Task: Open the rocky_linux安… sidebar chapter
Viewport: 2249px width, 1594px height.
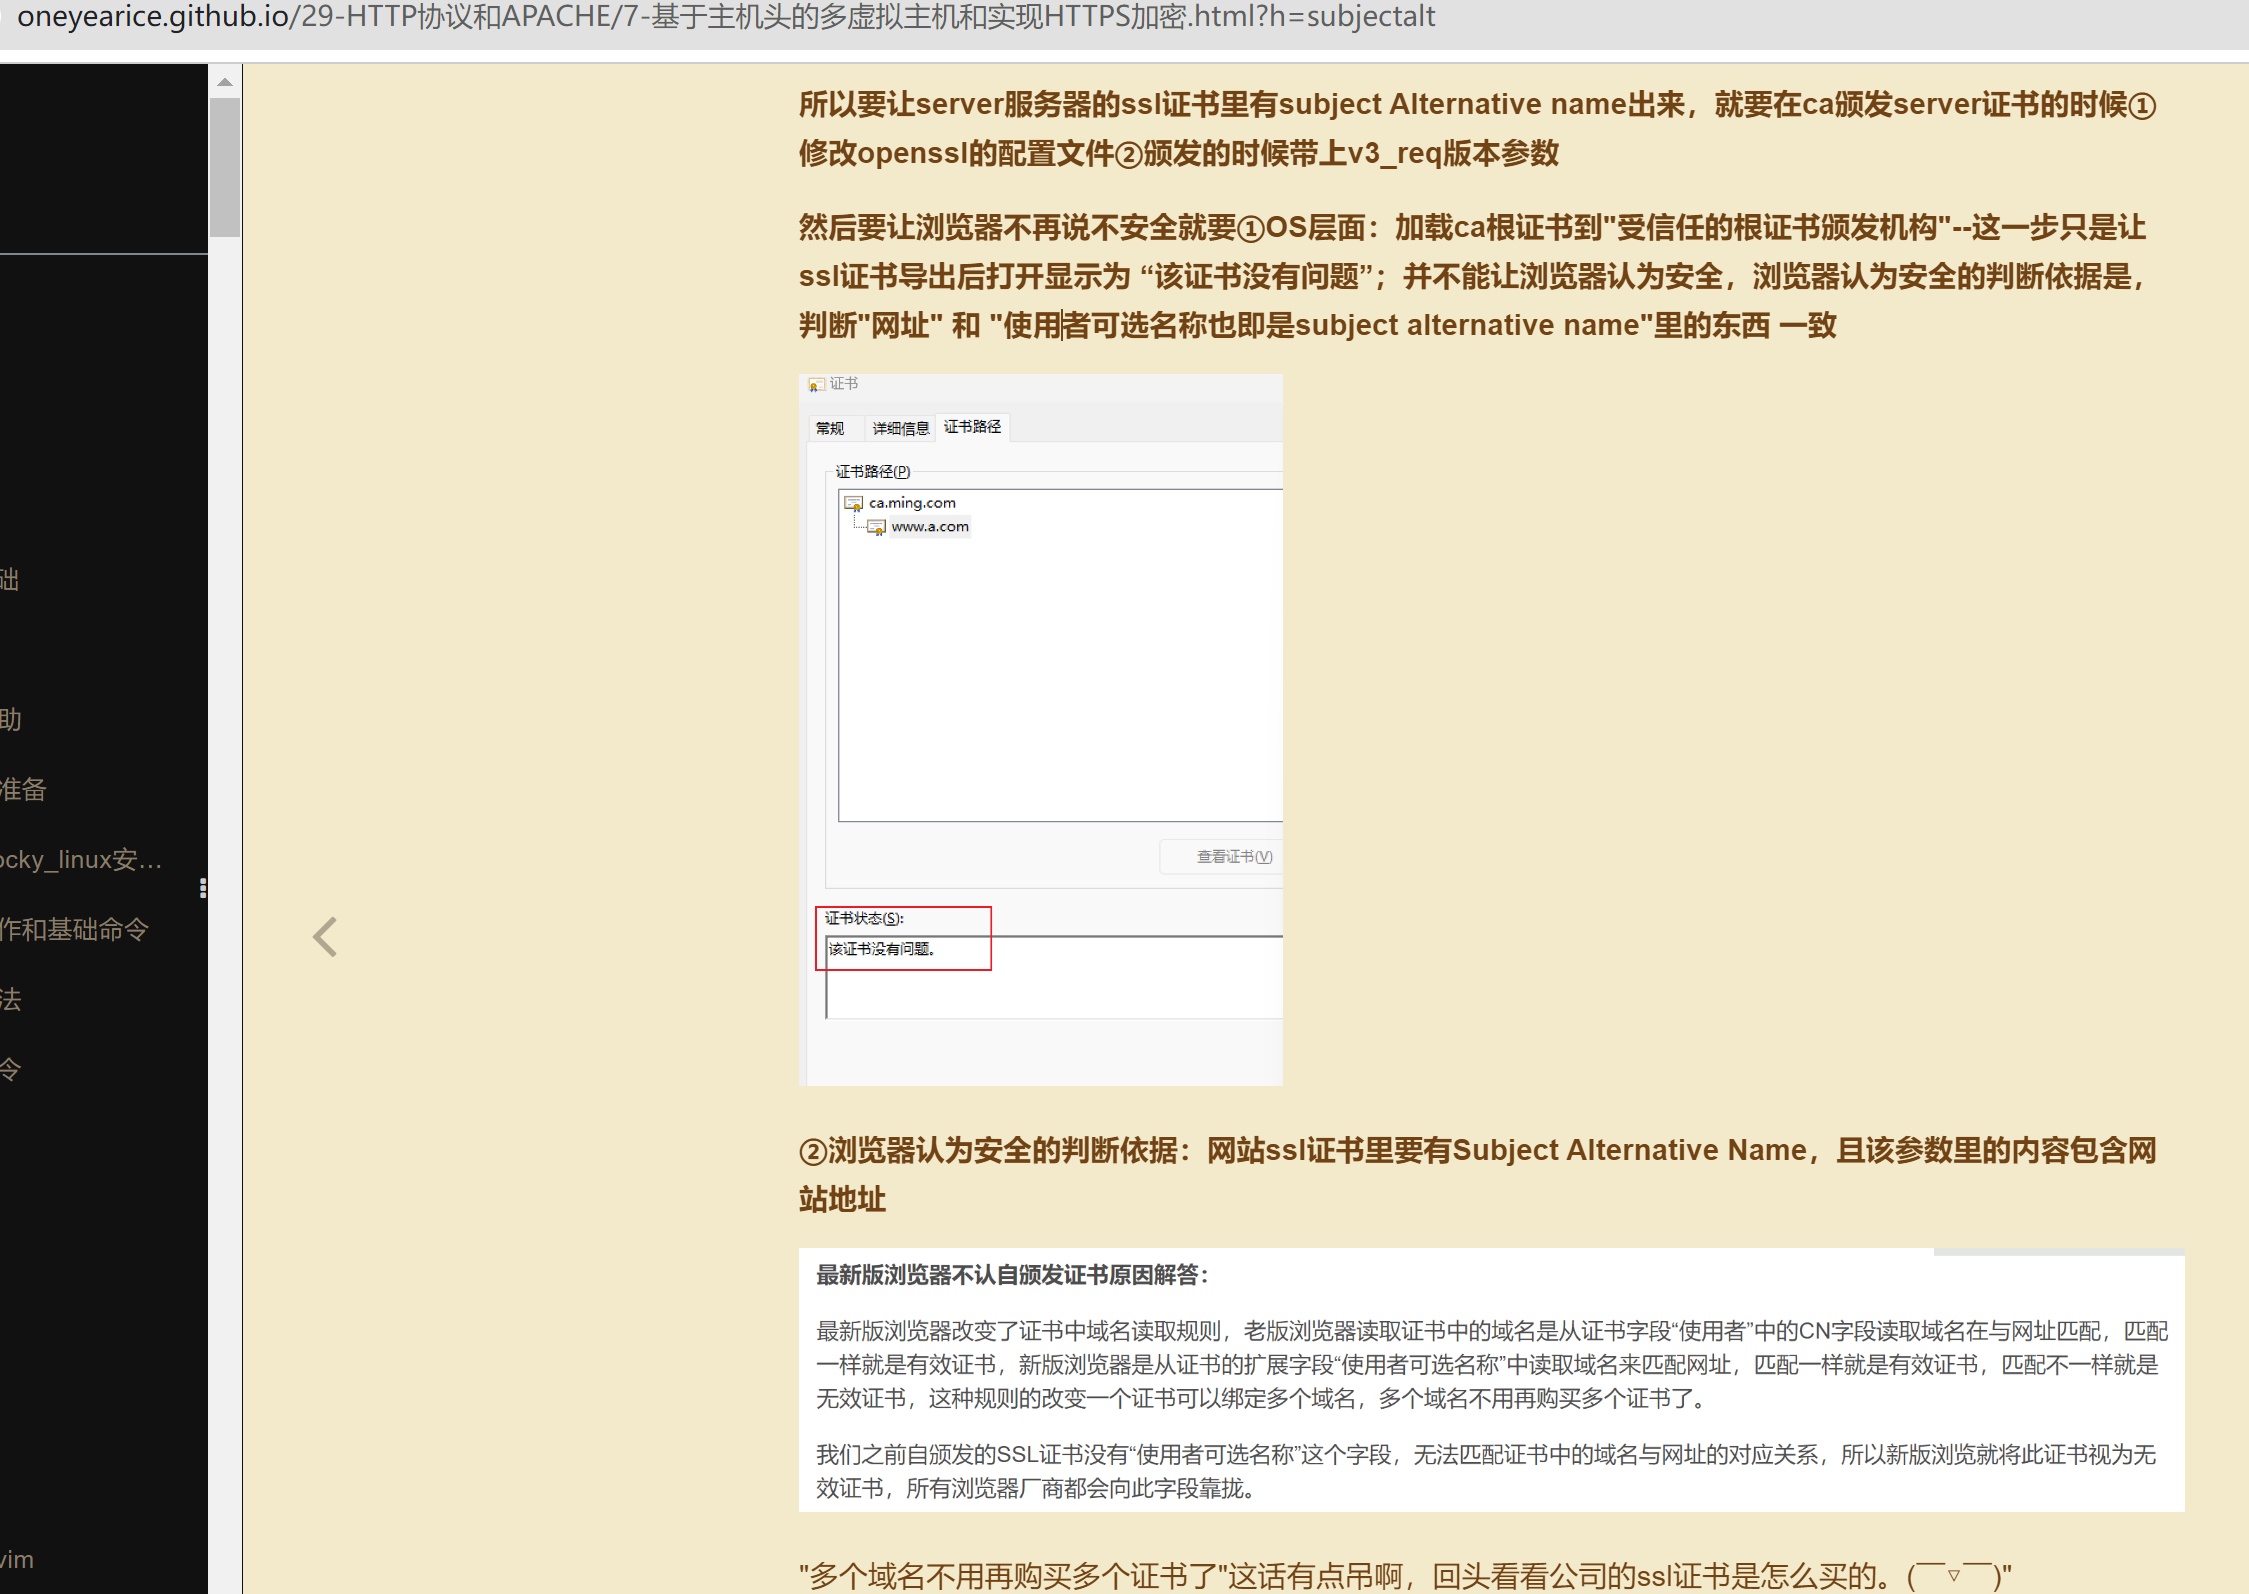Action: [80, 860]
